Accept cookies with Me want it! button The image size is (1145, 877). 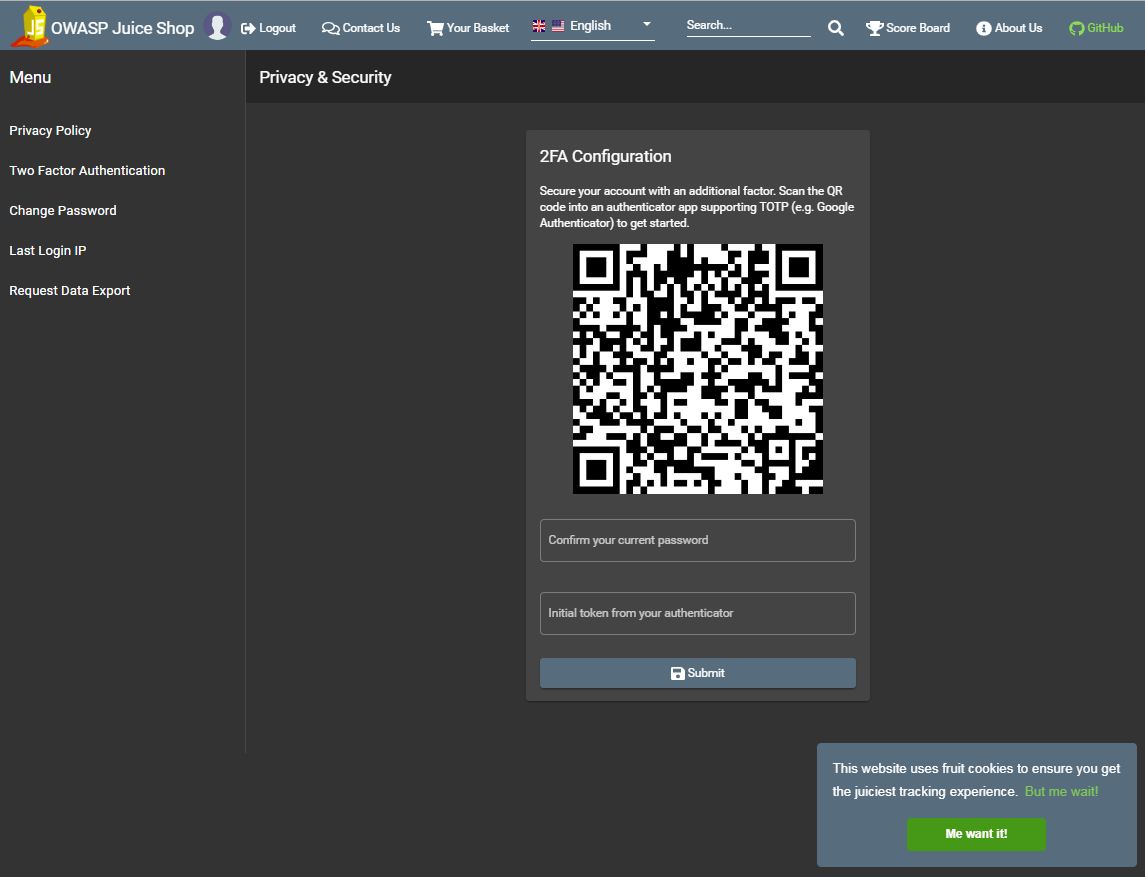[976, 834]
